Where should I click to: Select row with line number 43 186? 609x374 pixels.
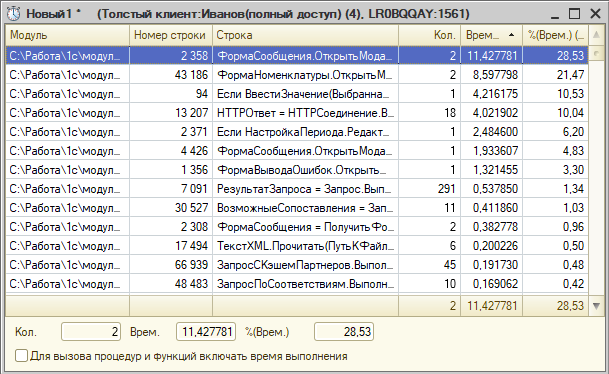(x=297, y=75)
